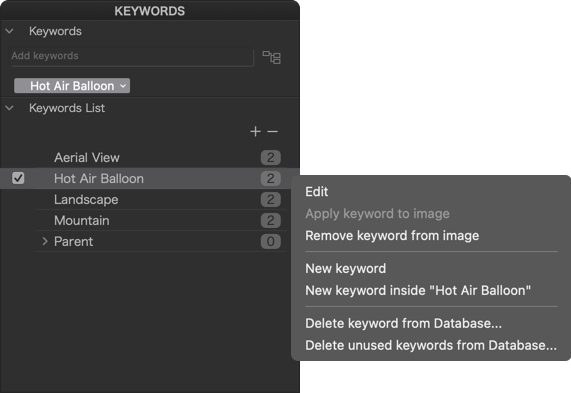
Task: Click the Aerial View count badge
Action: (271, 157)
